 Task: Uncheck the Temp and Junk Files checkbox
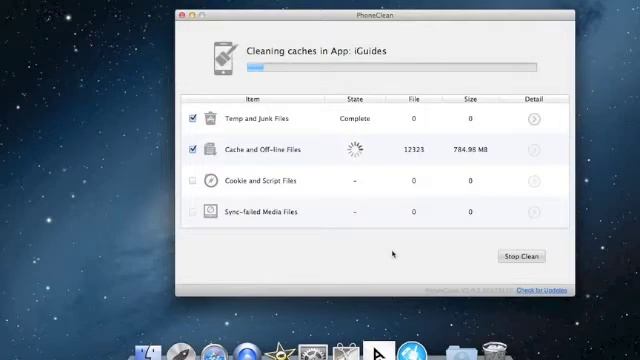pos(193,118)
